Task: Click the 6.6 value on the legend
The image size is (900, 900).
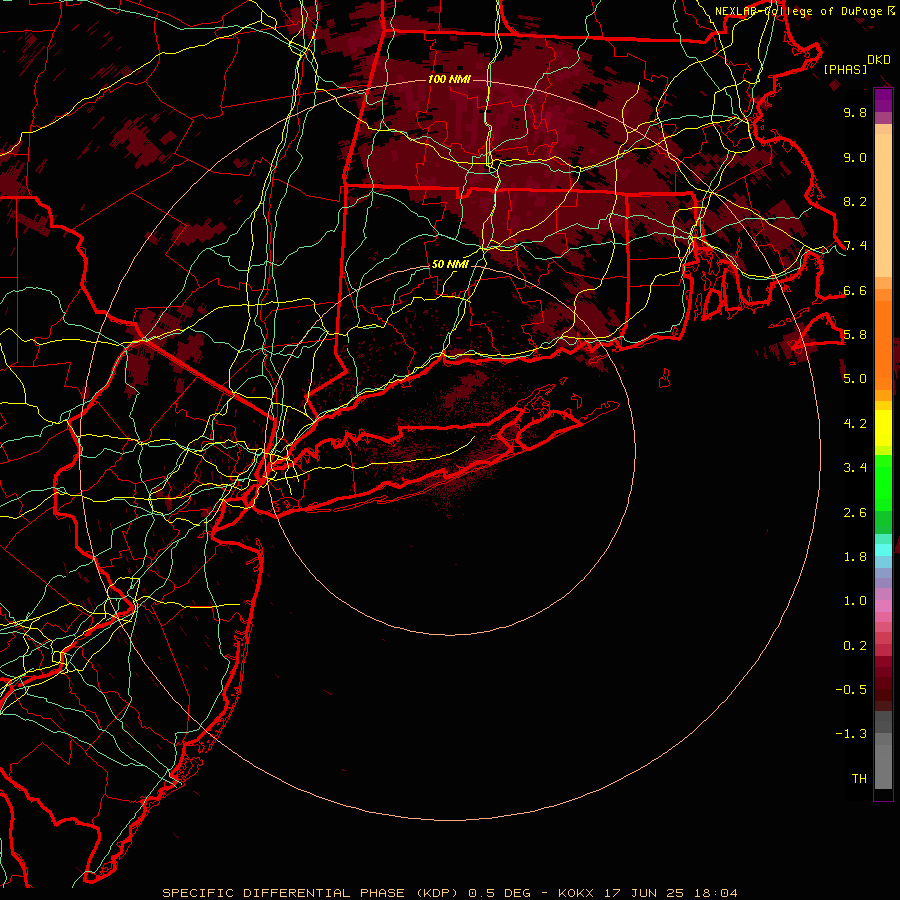Action: coord(855,290)
